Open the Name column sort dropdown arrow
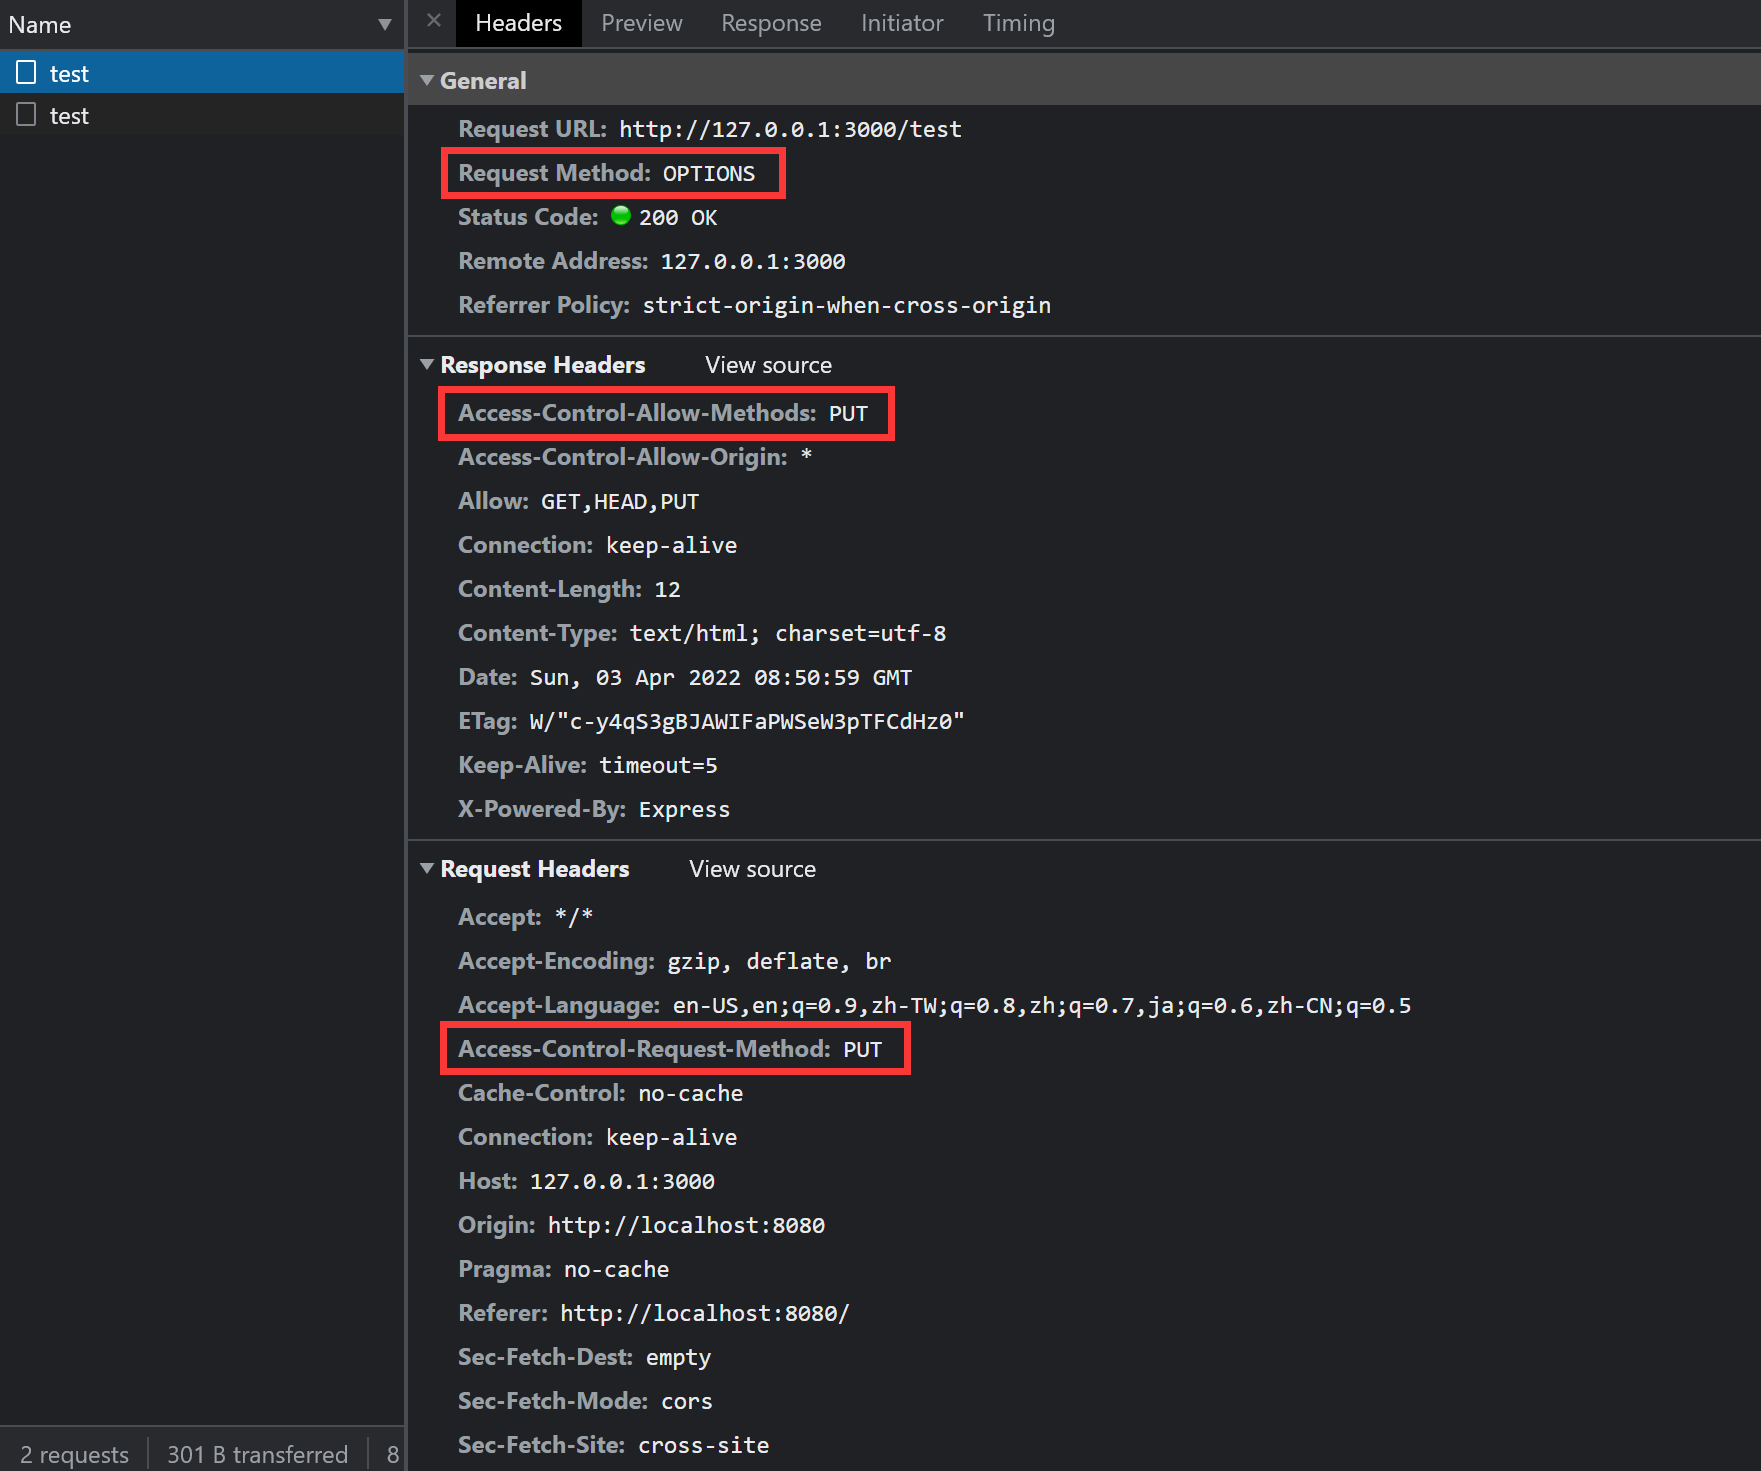The width and height of the screenshot is (1761, 1471). coord(384,25)
